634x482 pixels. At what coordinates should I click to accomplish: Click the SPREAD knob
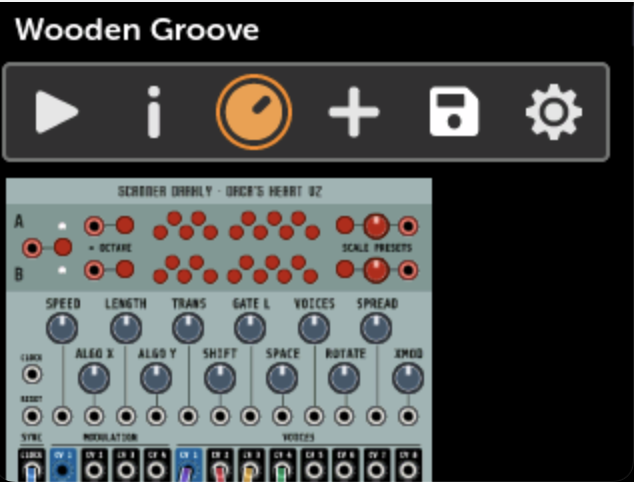coord(376,327)
